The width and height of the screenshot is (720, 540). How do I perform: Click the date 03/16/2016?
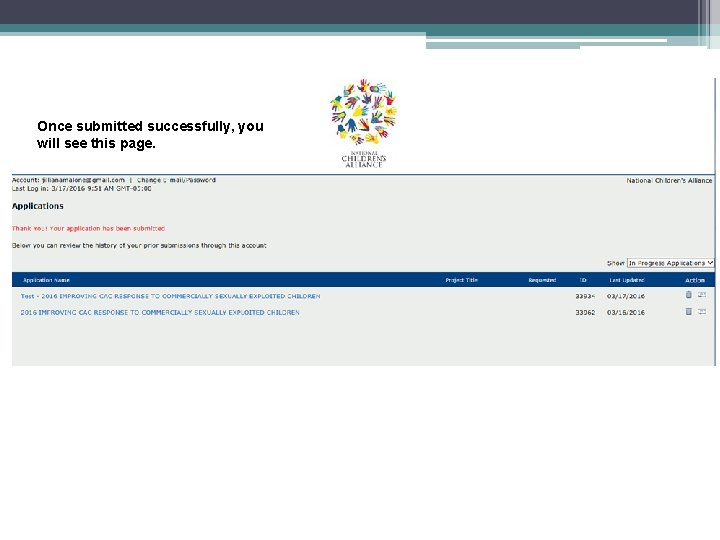click(x=626, y=312)
